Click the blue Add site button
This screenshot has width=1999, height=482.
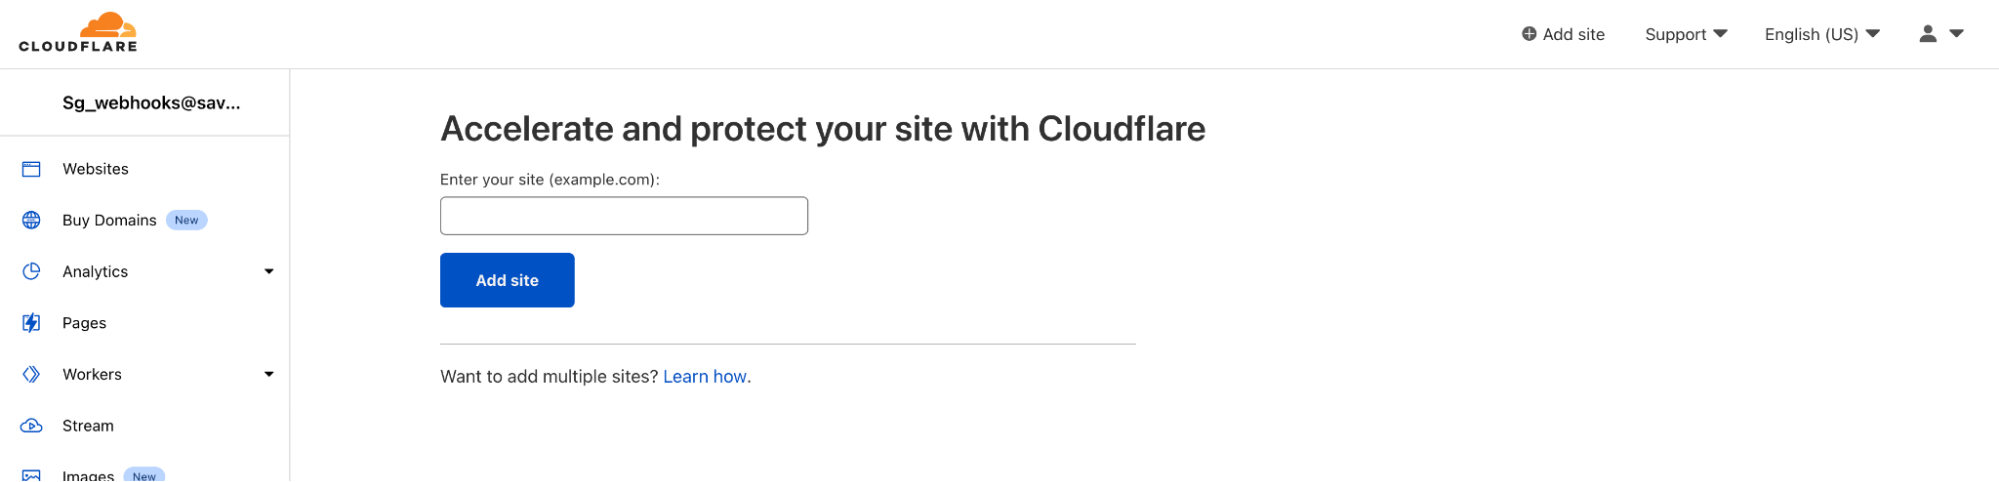pos(507,280)
